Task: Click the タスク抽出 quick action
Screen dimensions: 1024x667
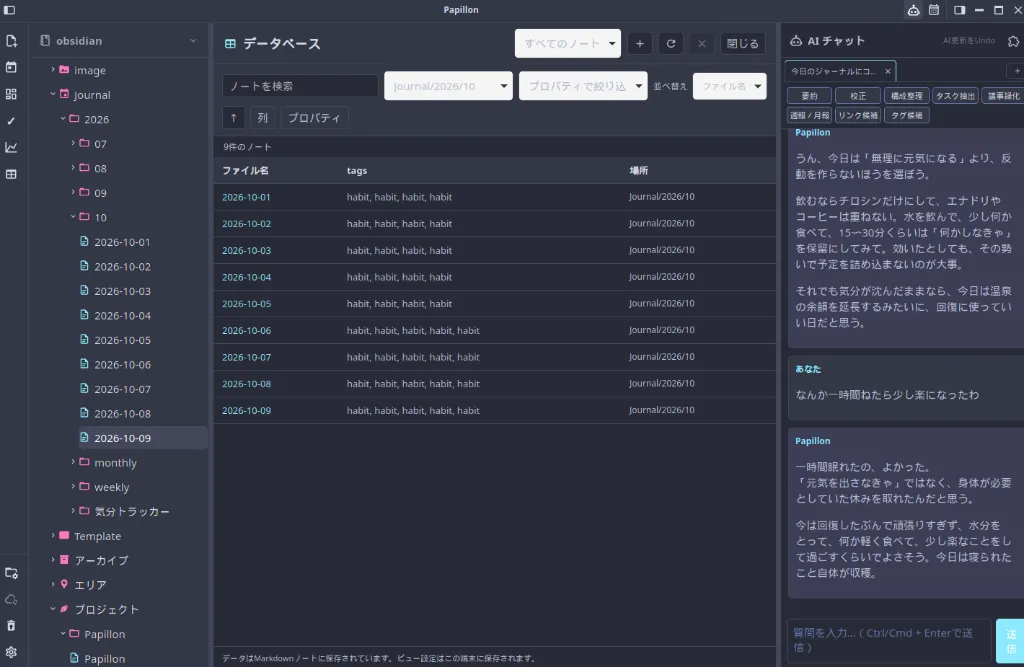Action: (955, 96)
